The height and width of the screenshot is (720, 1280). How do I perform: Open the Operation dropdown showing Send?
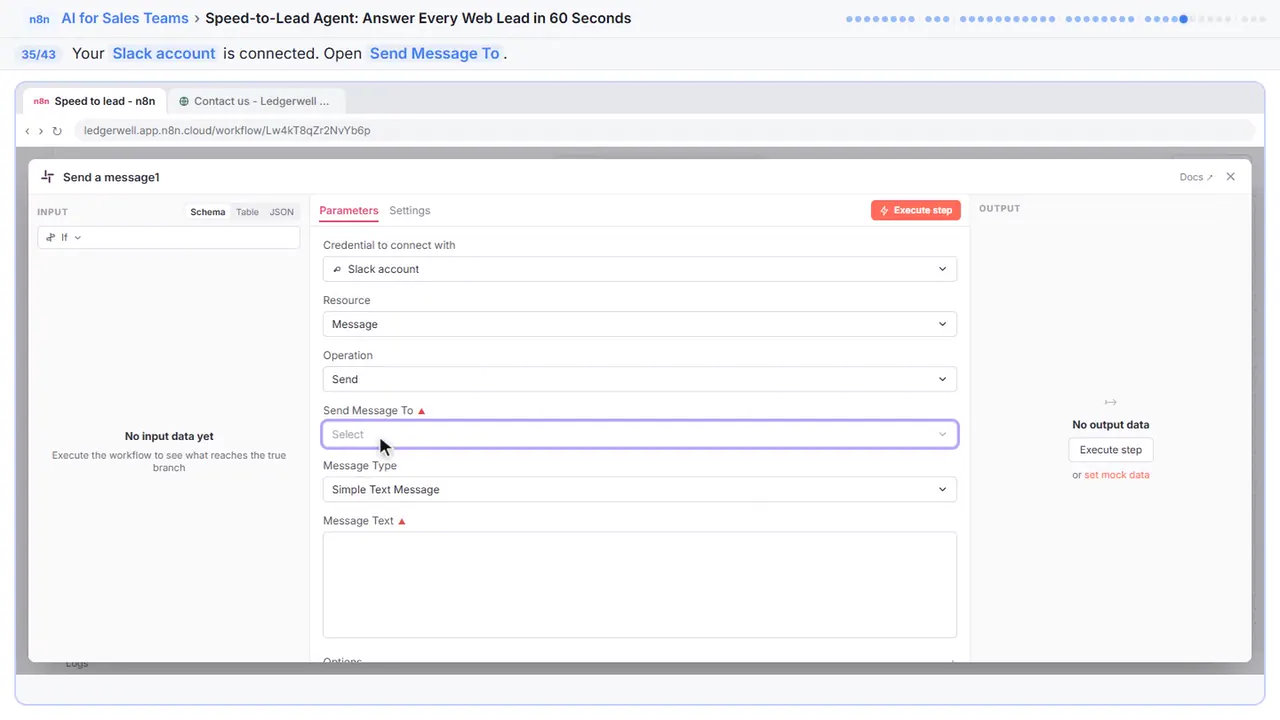tap(640, 379)
